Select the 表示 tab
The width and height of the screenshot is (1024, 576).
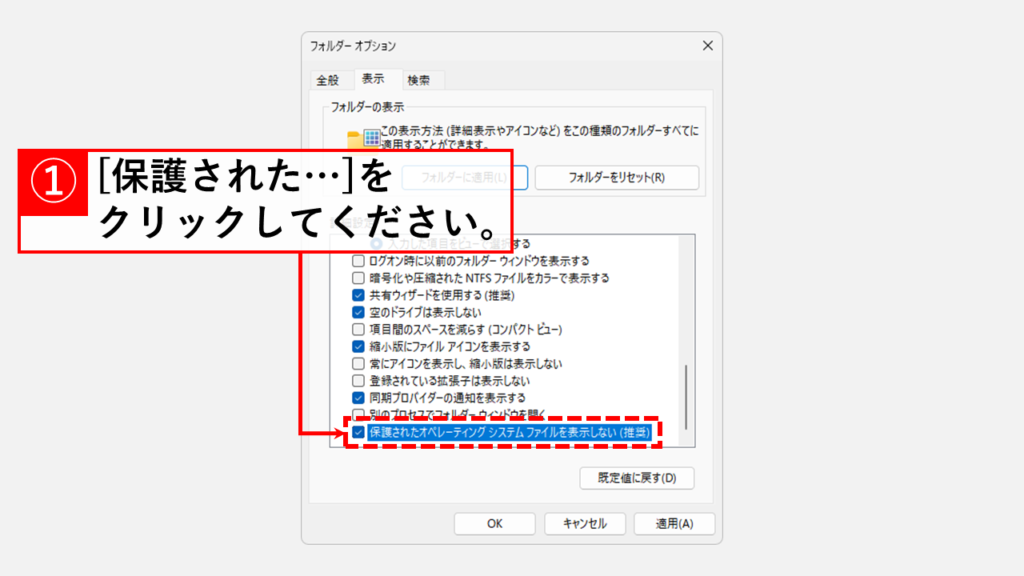pyautogui.click(x=373, y=79)
